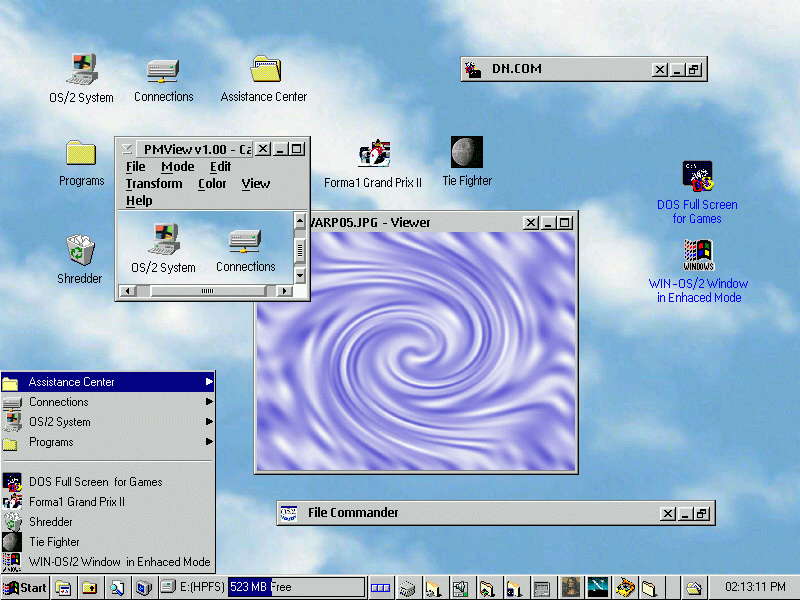The height and width of the screenshot is (600, 800).
Task: Open the Assistance Center desktop folder
Action: 264,70
